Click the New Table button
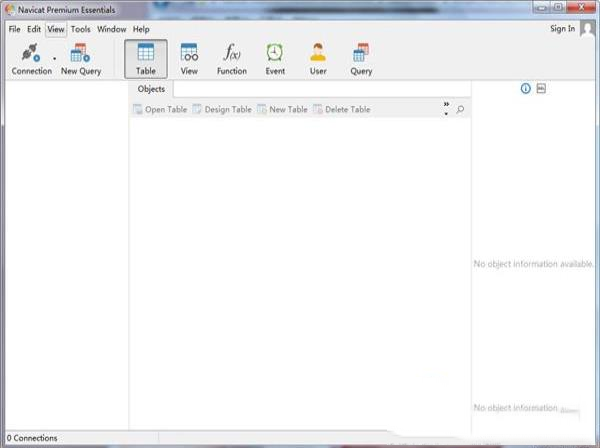 [283, 109]
